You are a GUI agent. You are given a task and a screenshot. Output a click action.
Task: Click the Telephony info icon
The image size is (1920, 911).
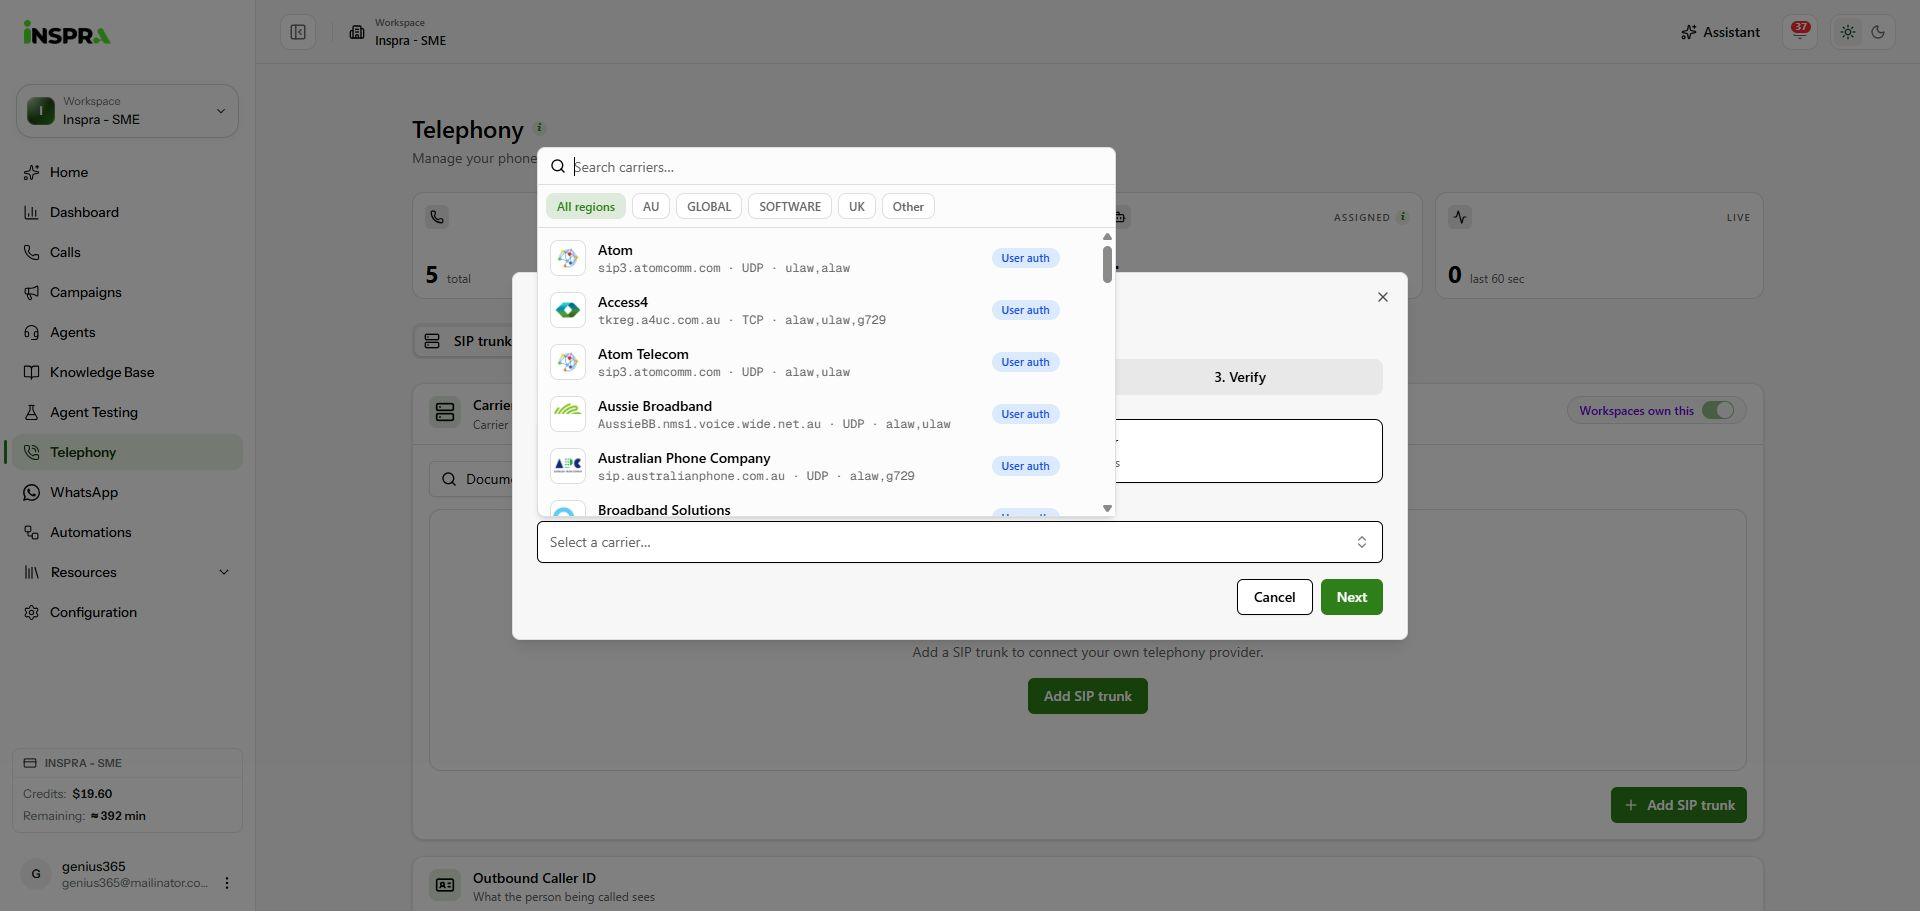[x=539, y=128]
